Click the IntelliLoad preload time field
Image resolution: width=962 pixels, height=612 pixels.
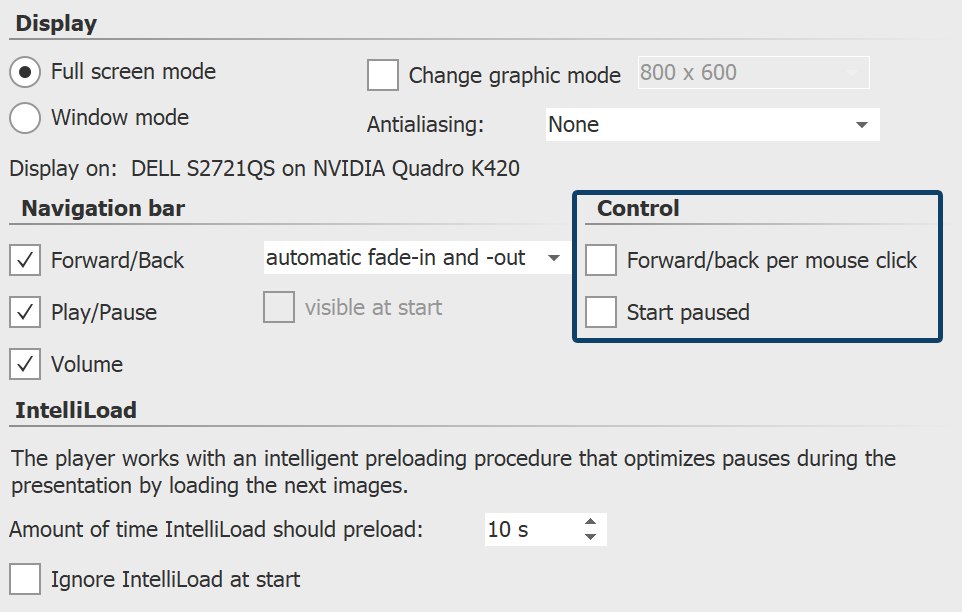tap(530, 530)
